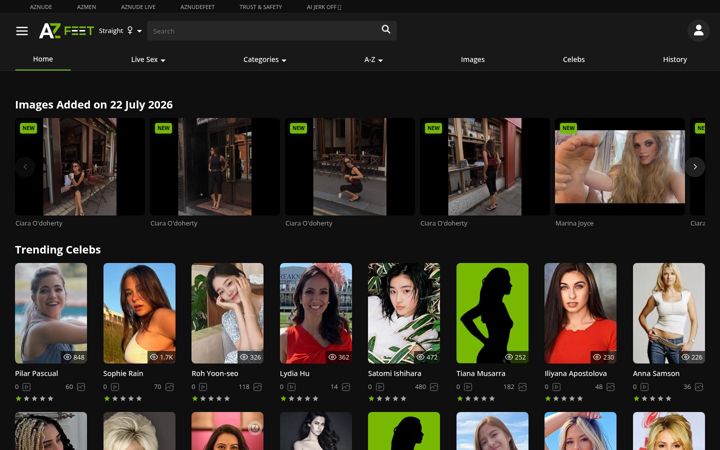
Task: Select the Home tab
Action: tap(43, 59)
